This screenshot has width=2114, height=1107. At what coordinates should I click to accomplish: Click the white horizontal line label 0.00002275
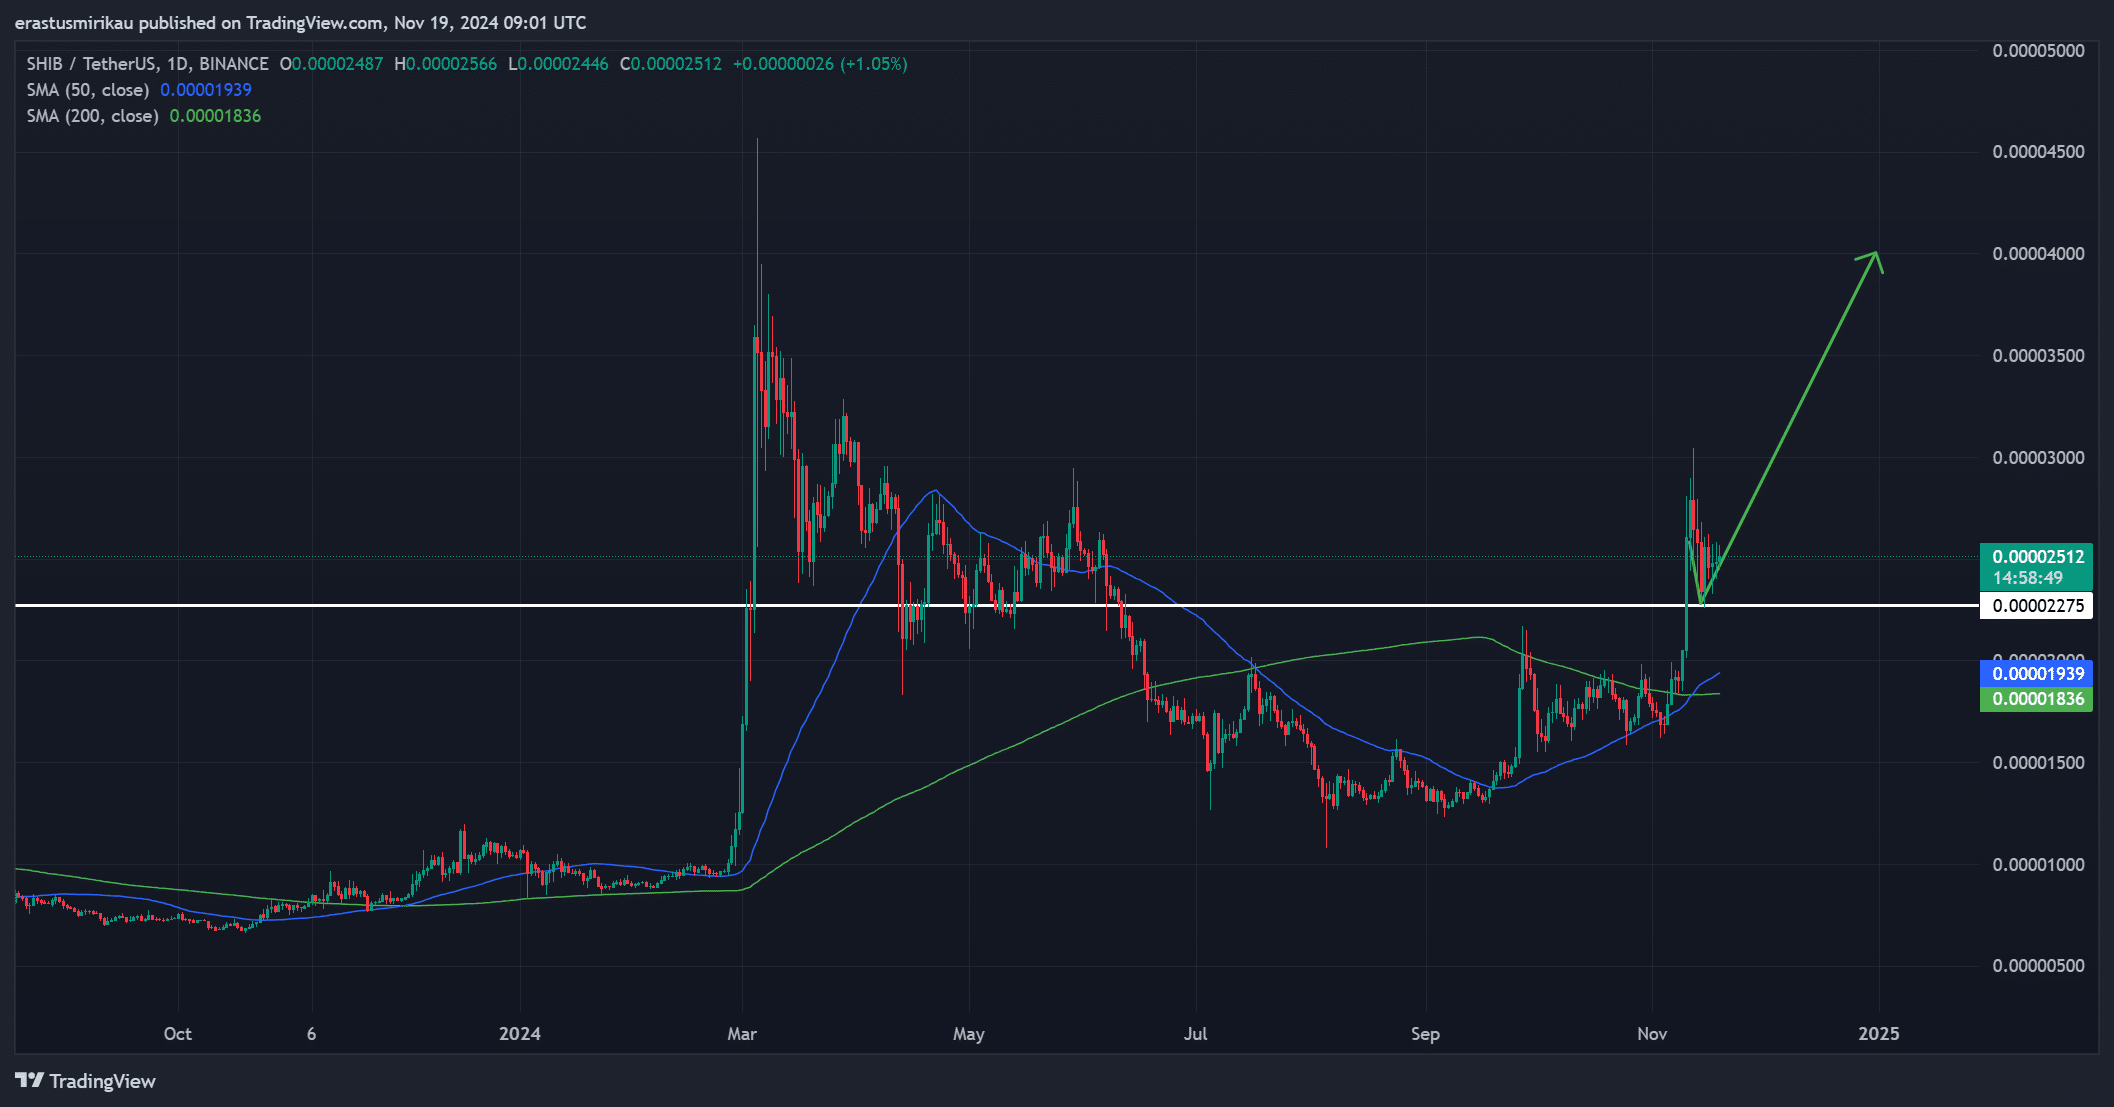[2037, 606]
